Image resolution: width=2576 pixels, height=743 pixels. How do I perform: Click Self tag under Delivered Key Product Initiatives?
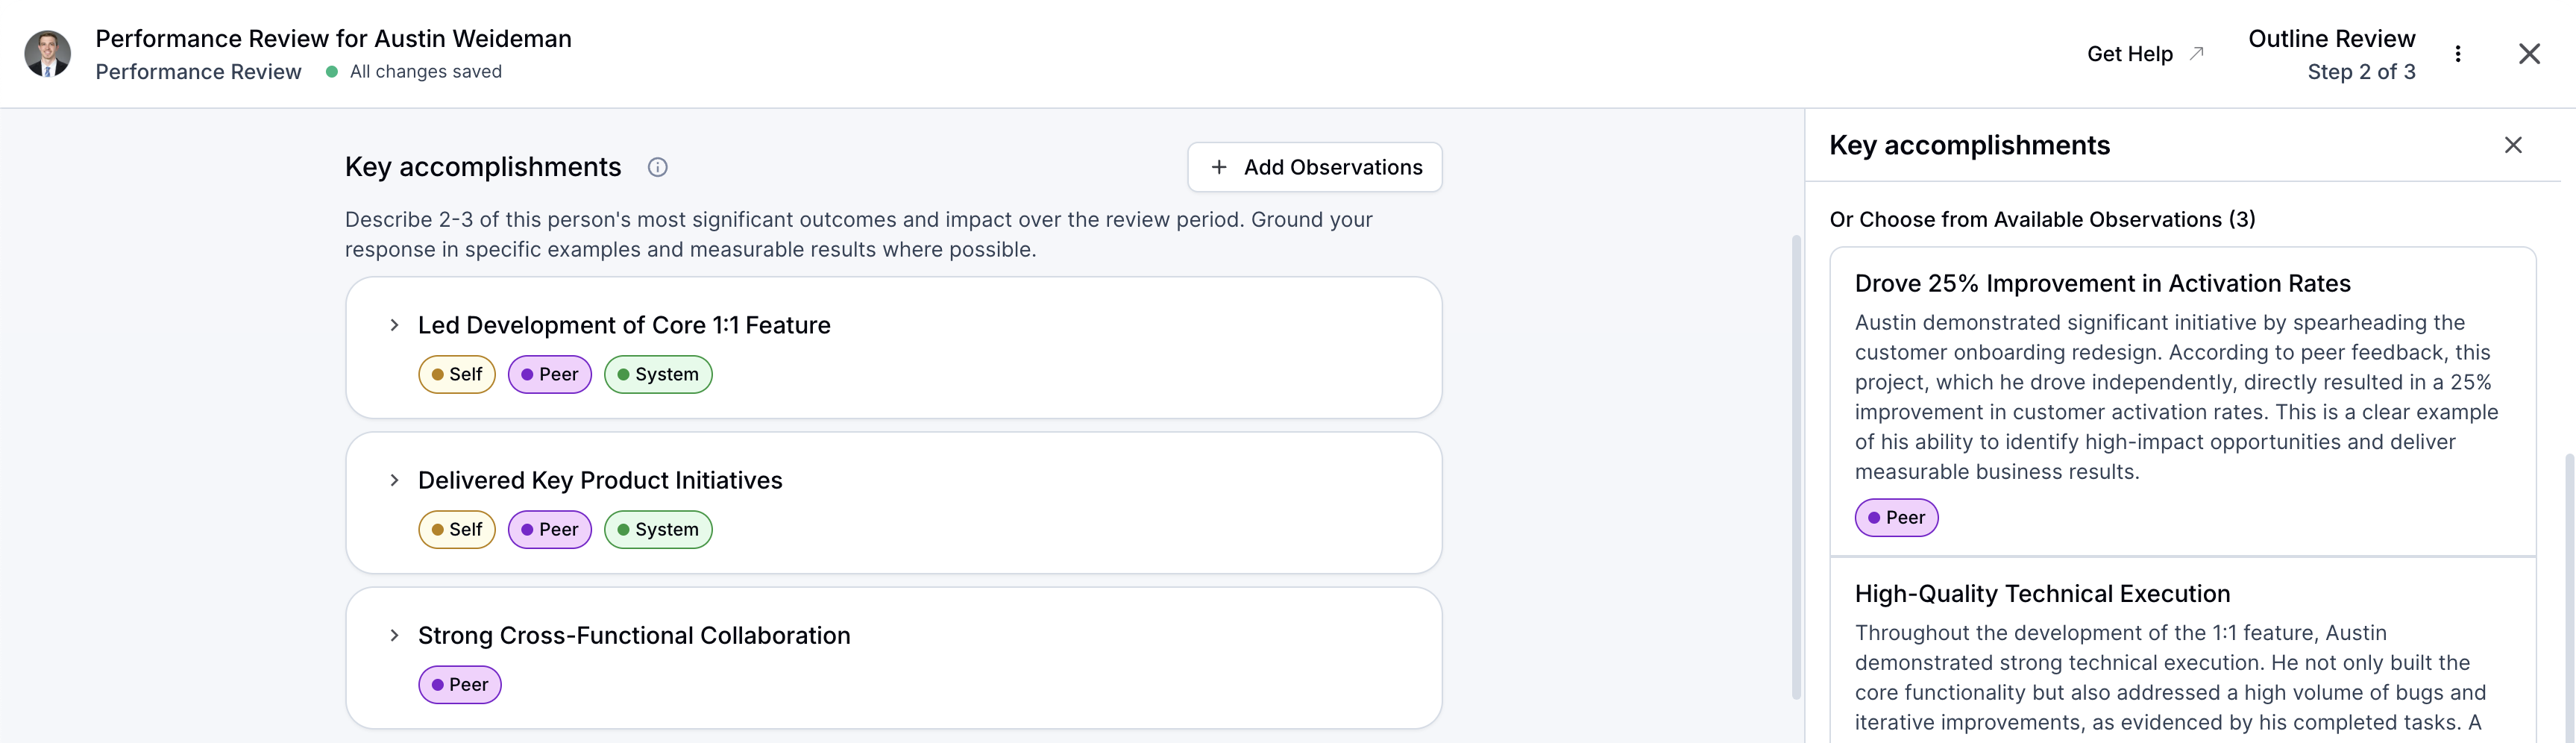(457, 529)
